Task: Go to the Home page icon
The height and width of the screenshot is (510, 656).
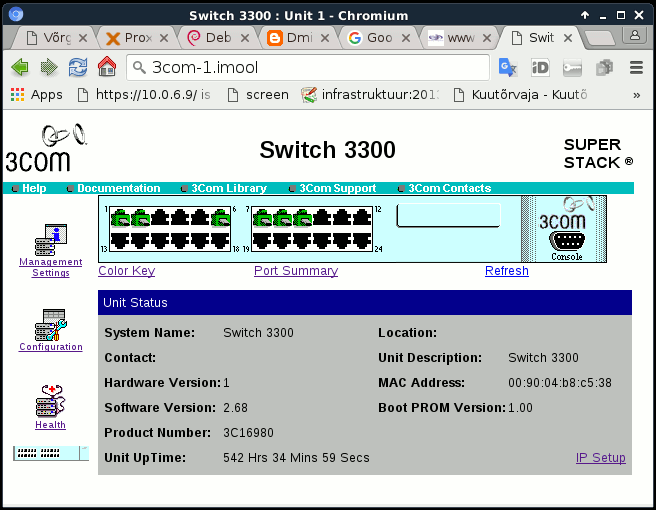Action: pos(107,67)
